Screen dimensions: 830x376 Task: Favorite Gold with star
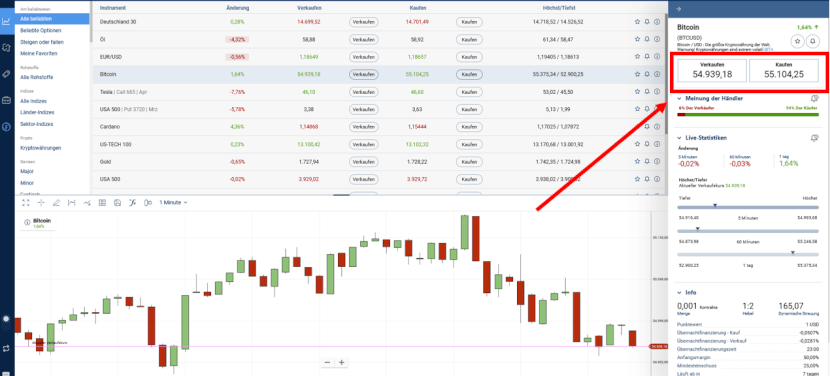[x=637, y=162]
